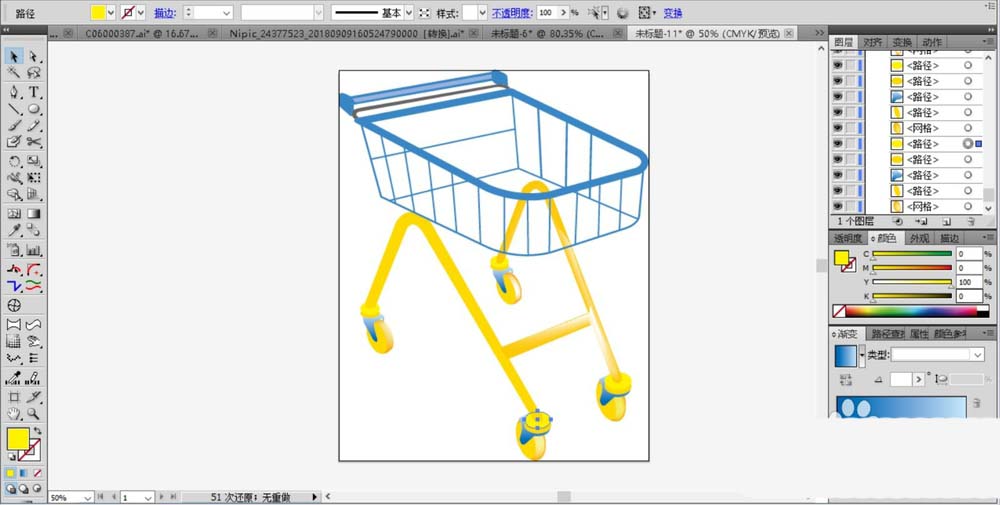Click the 描边 link in control bar
The image size is (1000, 505).
coord(165,13)
